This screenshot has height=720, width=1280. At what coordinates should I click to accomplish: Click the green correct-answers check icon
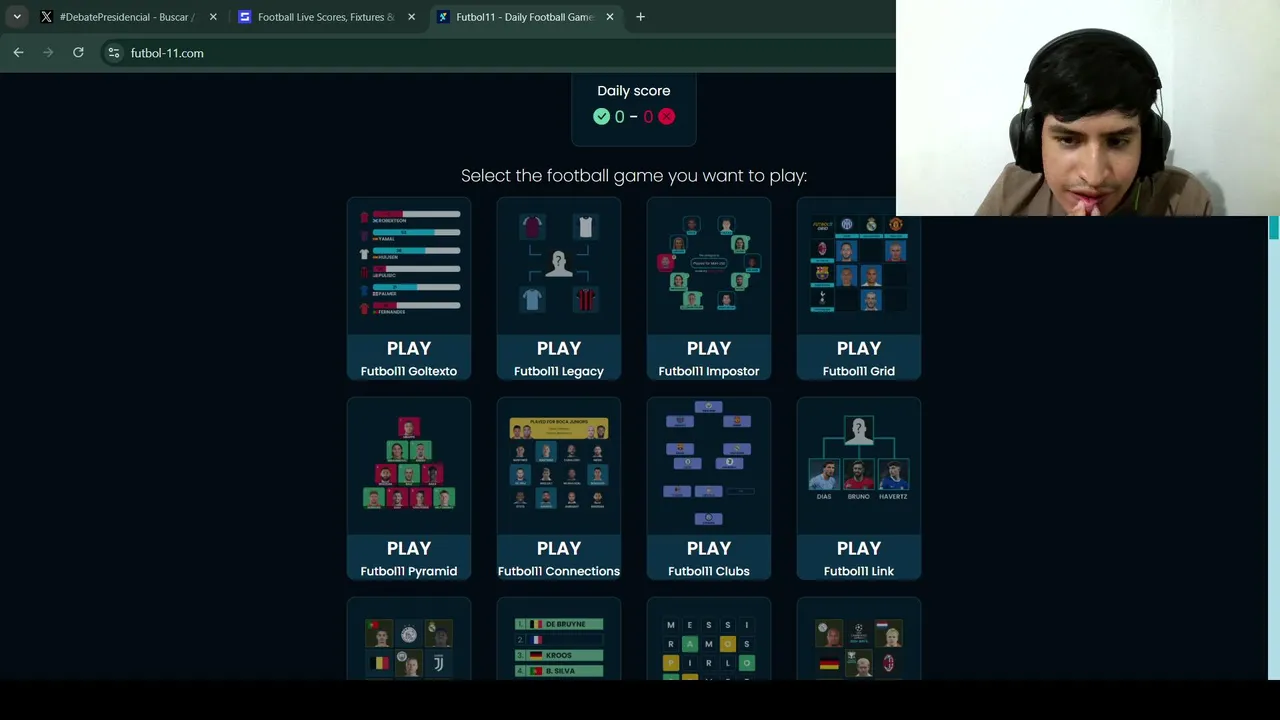pyautogui.click(x=601, y=116)
